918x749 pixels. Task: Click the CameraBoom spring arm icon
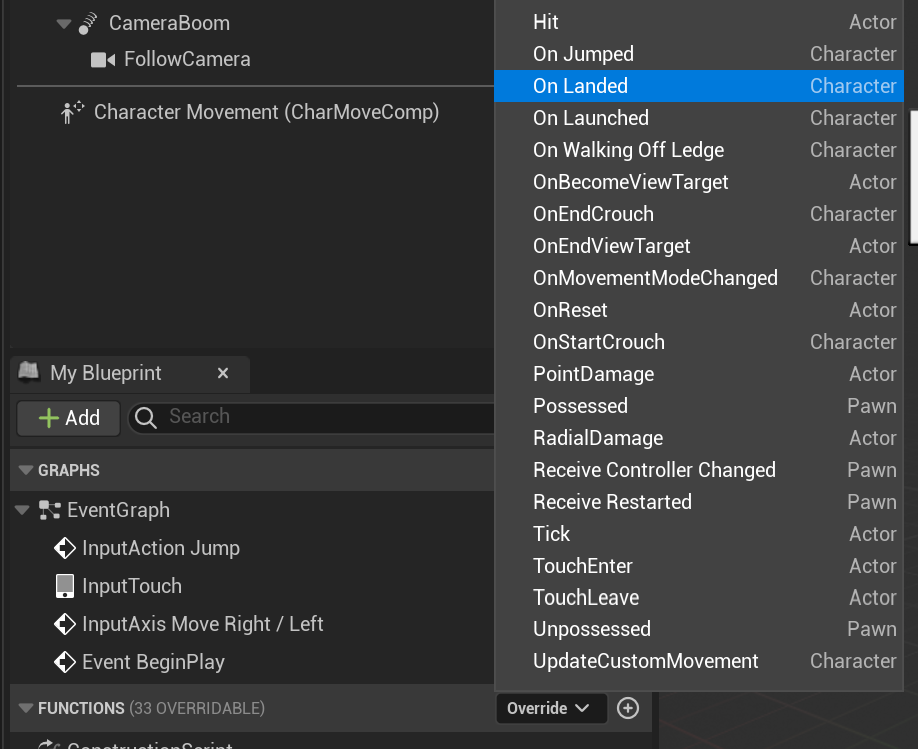(x=88, y=23)
